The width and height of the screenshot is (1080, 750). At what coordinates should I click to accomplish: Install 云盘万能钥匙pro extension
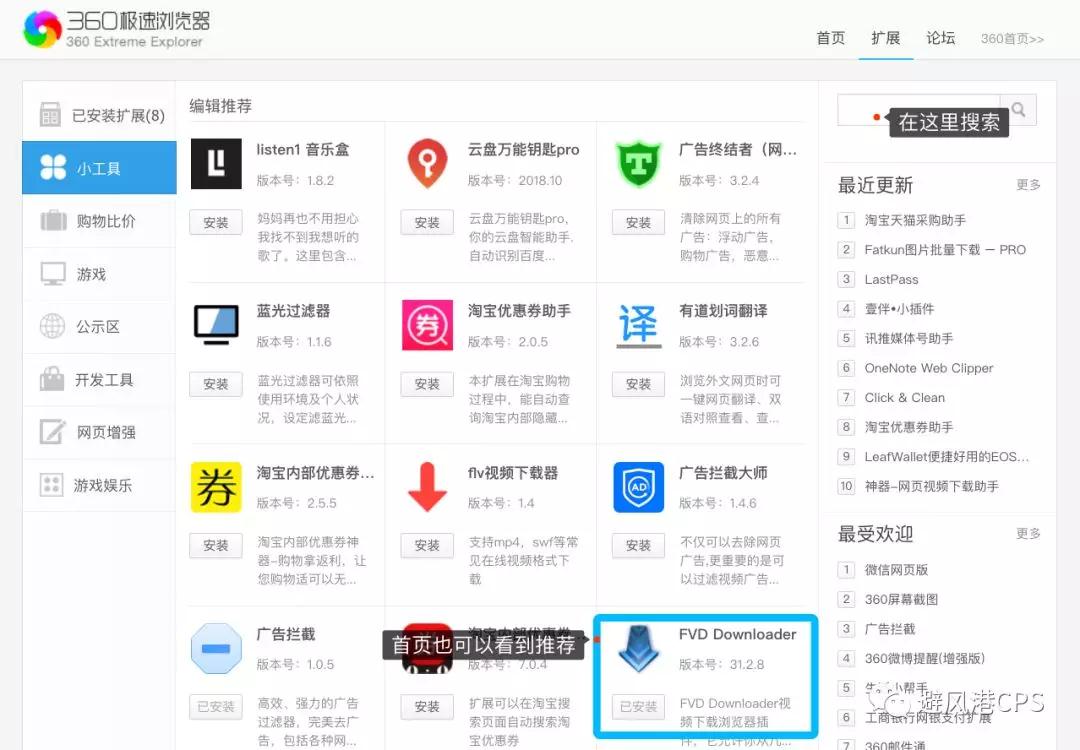point(427,222)
